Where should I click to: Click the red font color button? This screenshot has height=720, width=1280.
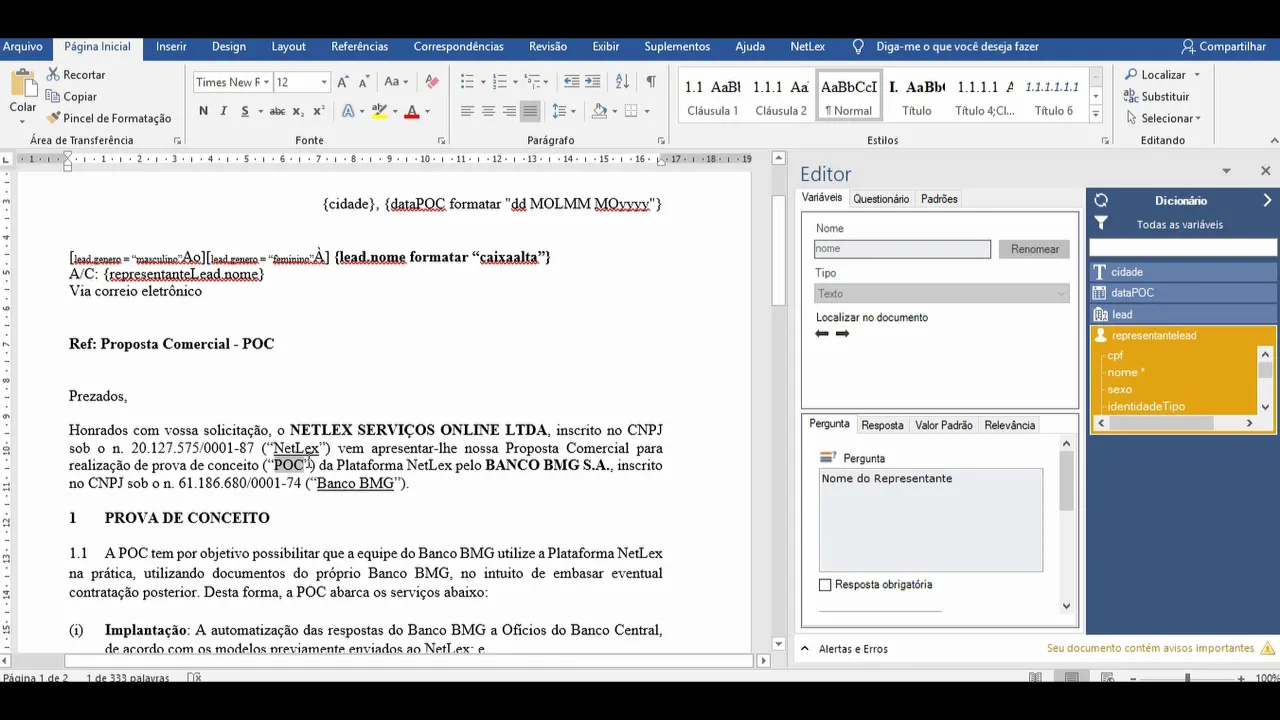click(x=411, y=111)
